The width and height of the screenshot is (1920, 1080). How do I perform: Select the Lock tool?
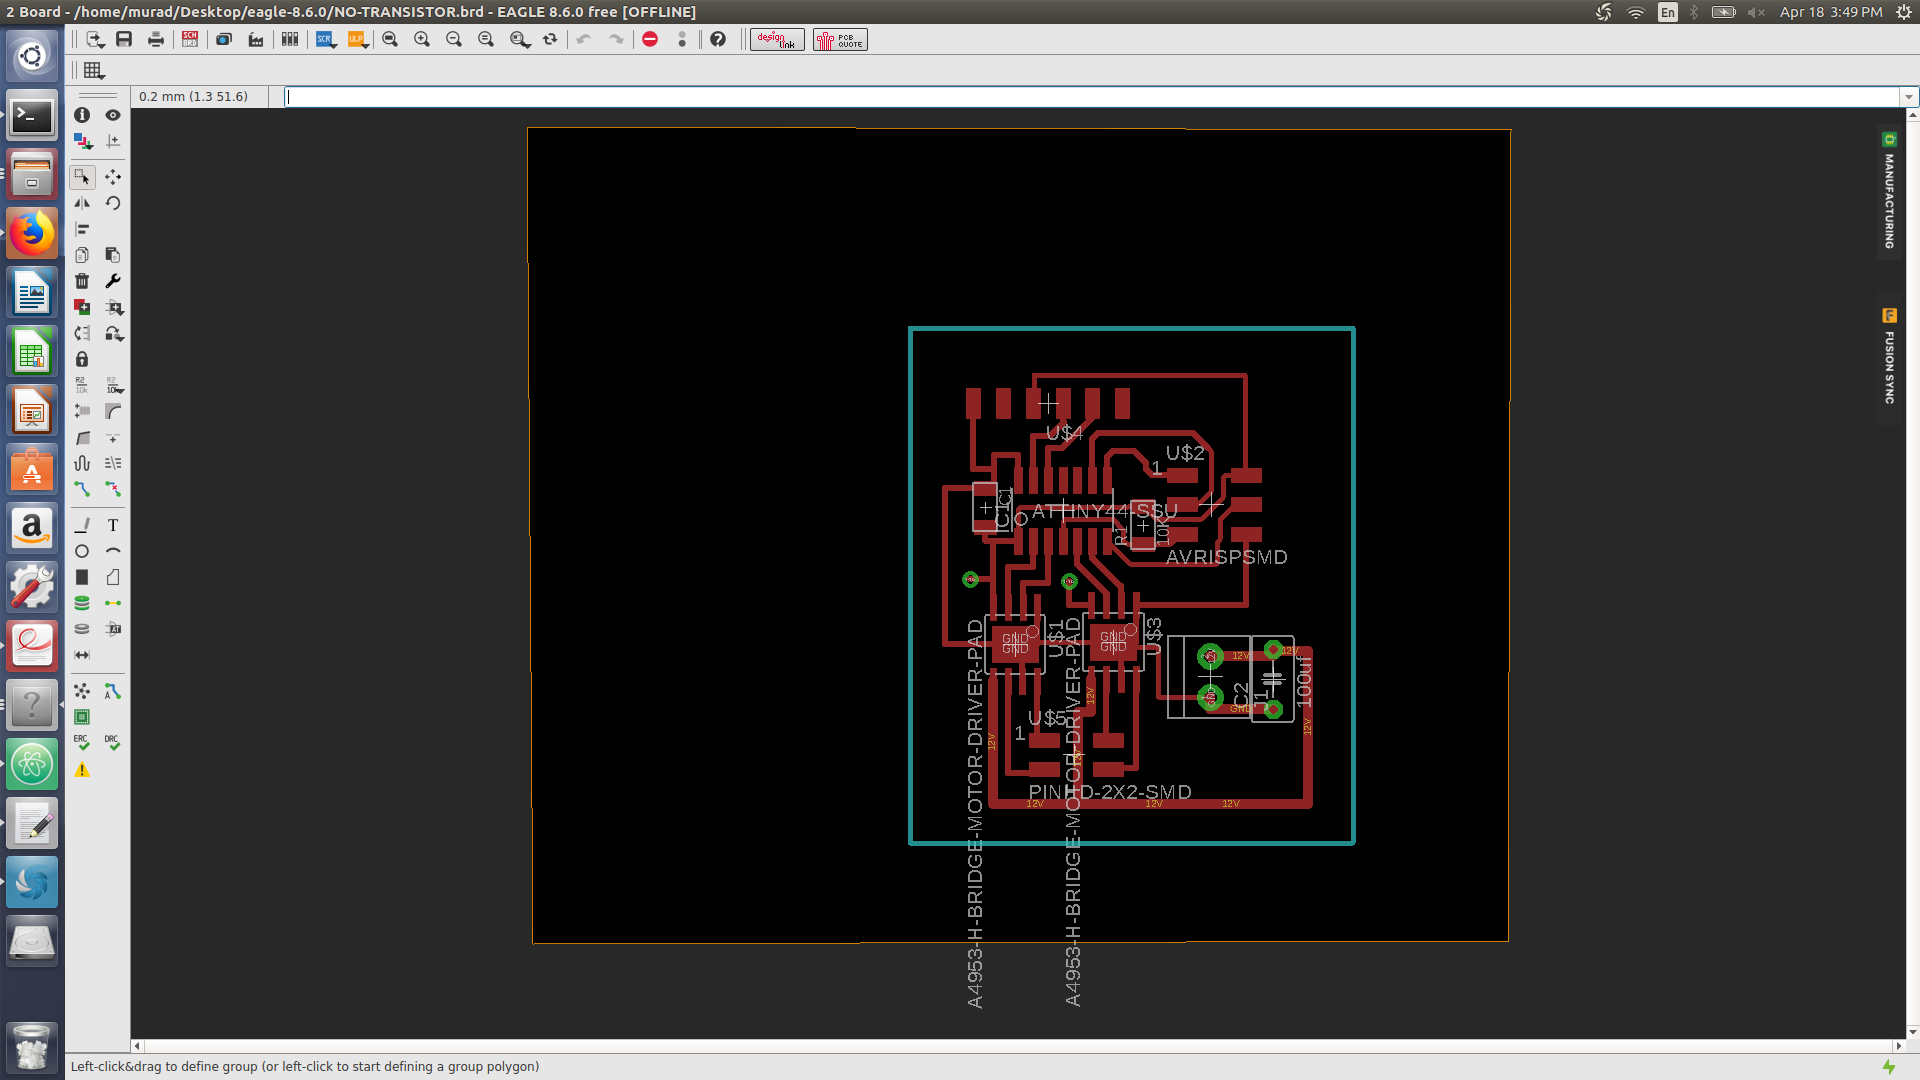click(82, 359)
